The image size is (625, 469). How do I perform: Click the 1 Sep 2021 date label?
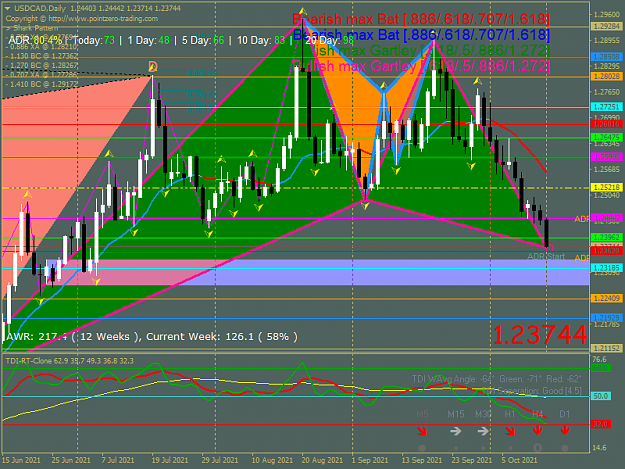370,460
